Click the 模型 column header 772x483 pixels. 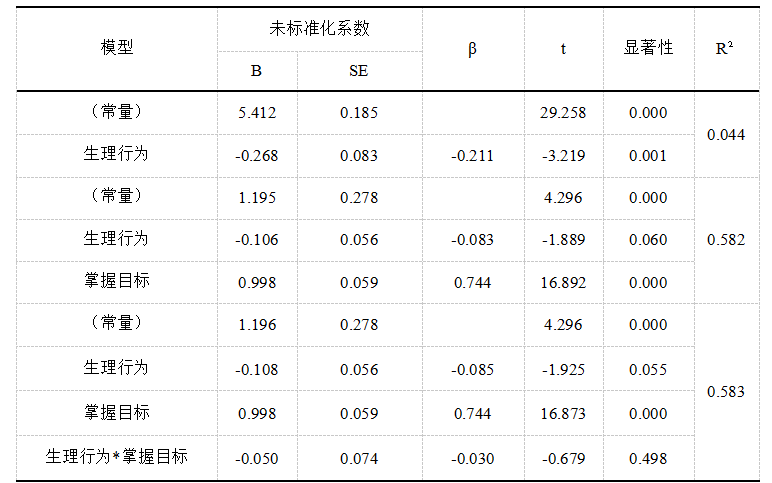point(117,48)
